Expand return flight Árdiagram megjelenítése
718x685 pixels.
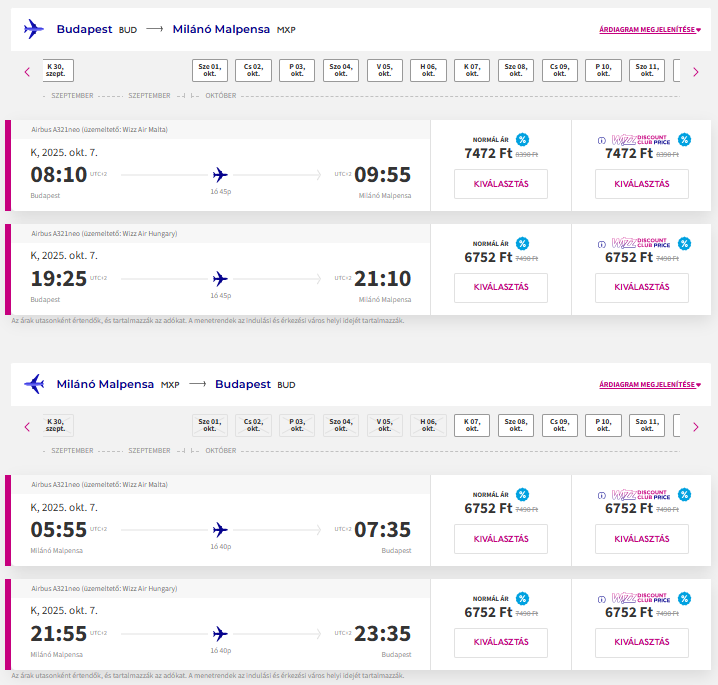pyautogui.click(x=650, y=384)
